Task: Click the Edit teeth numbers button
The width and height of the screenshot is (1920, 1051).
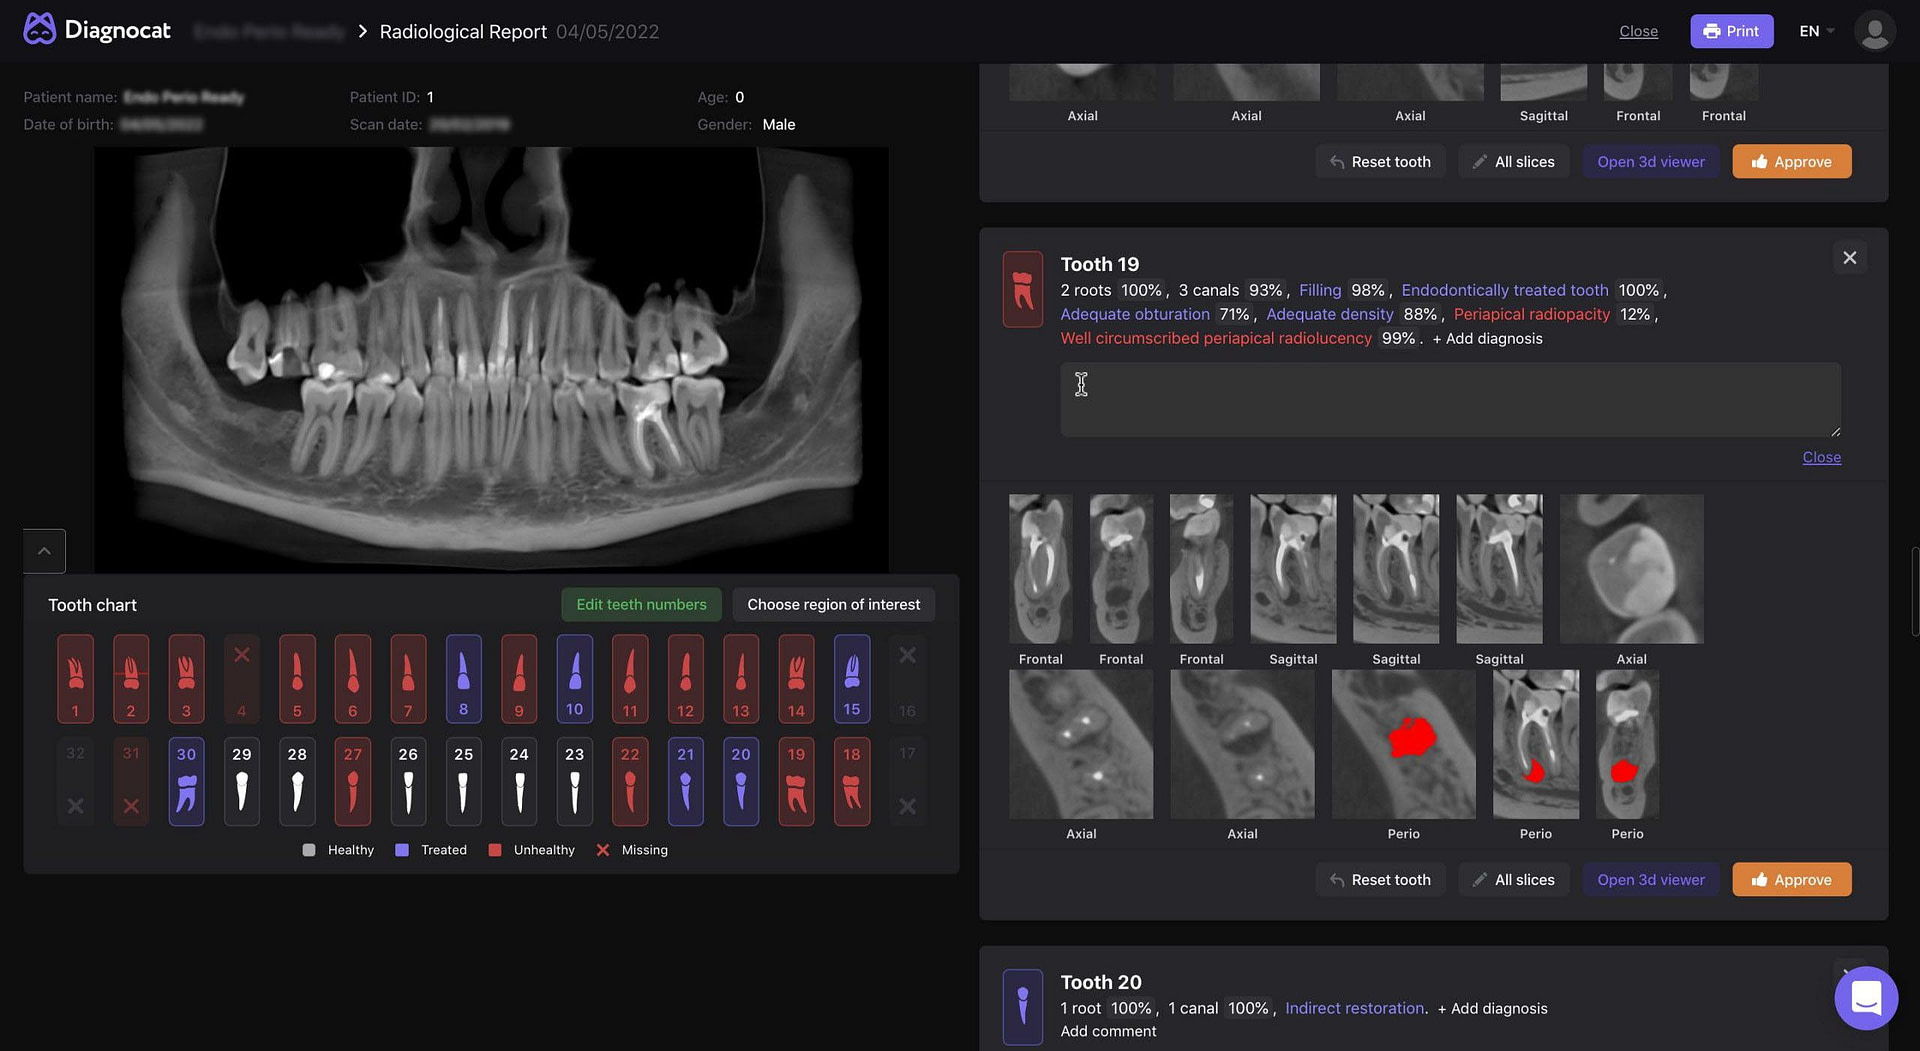Action: click(641, 604)
